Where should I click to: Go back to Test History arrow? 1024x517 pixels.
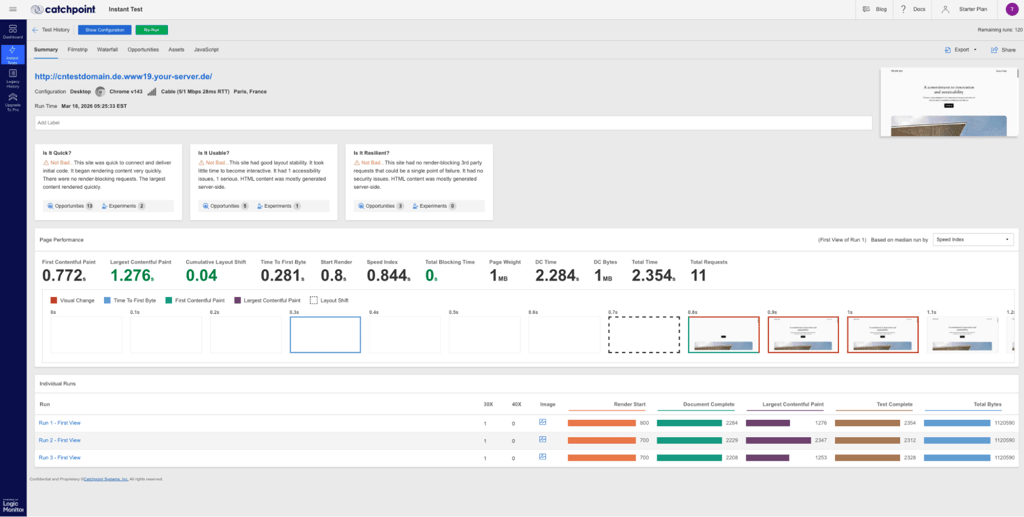pyautogui.click(x=35, y=30)
